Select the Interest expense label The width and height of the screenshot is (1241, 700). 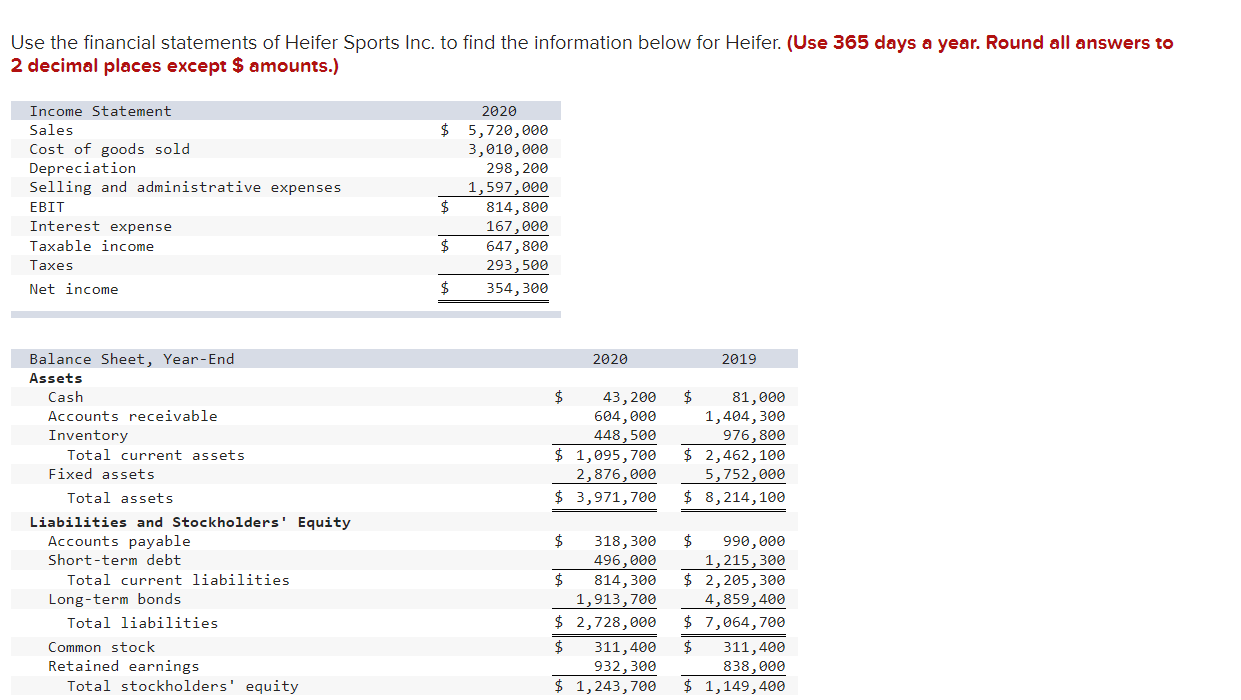click(101, 227)
